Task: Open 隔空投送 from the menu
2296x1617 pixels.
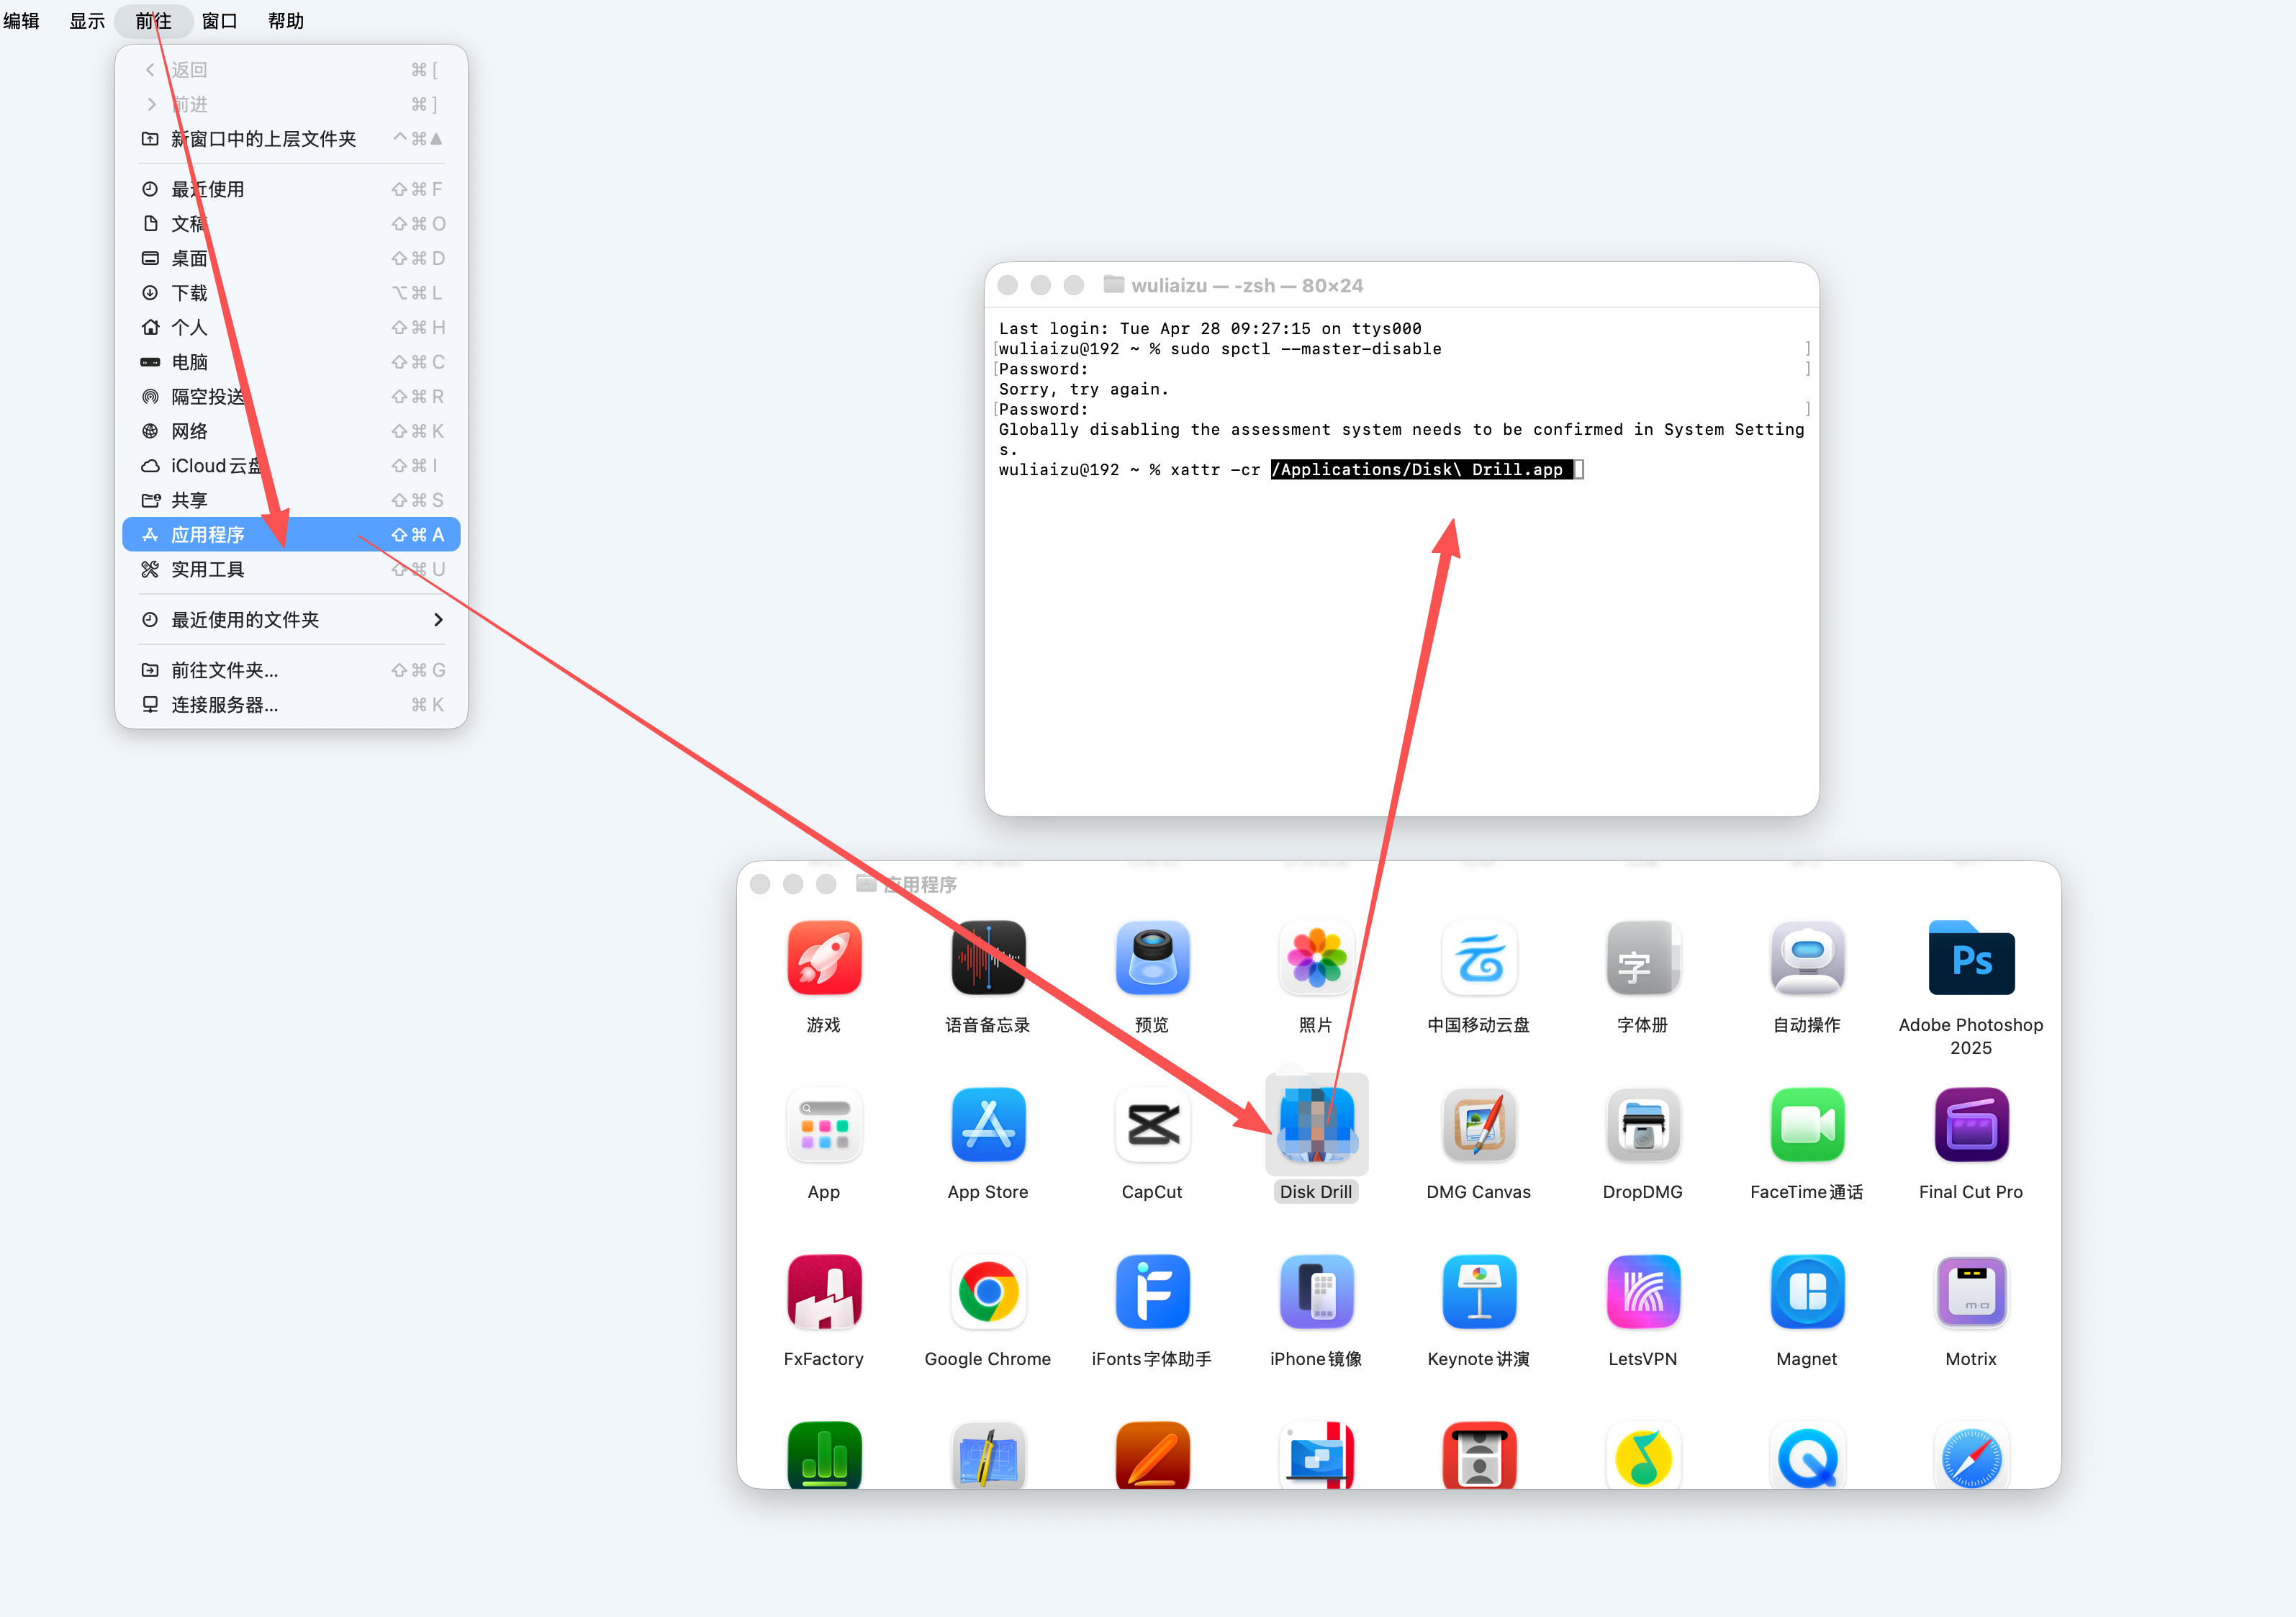Action: (291, 397)
